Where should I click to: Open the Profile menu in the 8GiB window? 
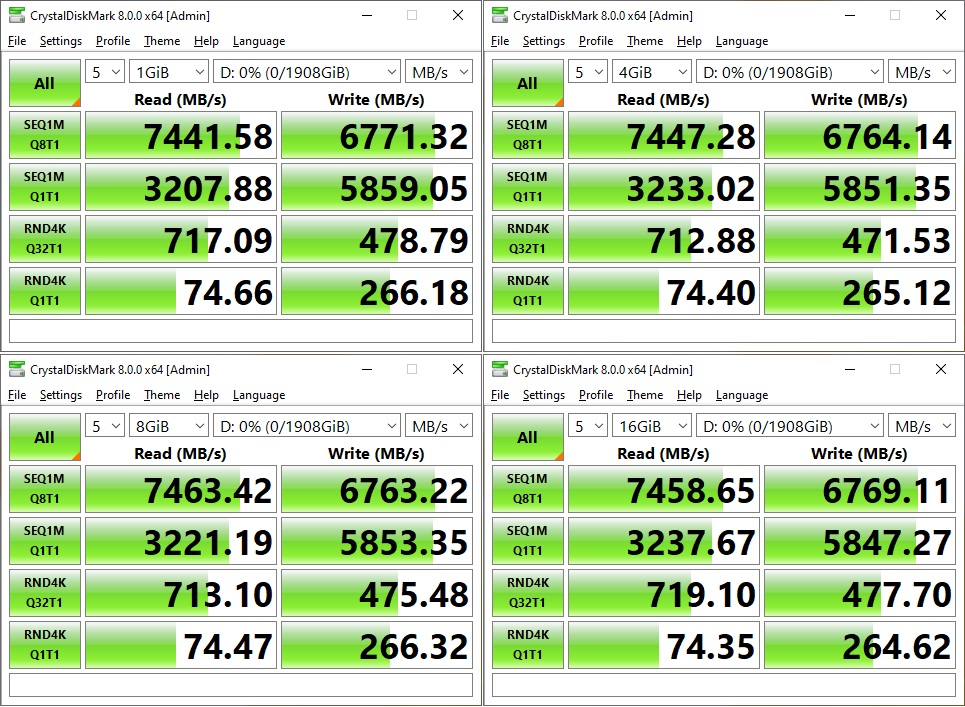(113, 395)
